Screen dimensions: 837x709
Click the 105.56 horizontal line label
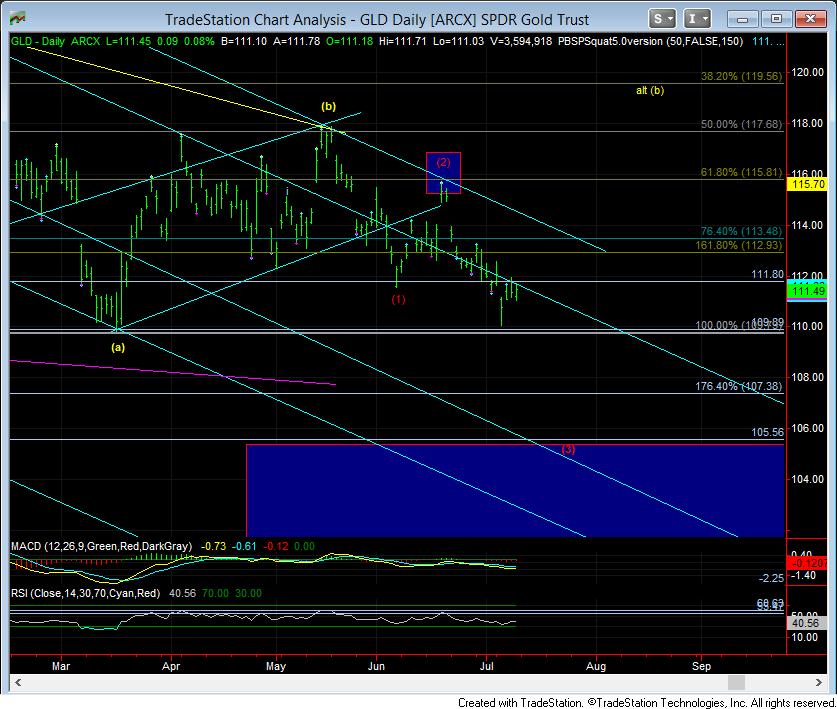click(x=768, y=432)
